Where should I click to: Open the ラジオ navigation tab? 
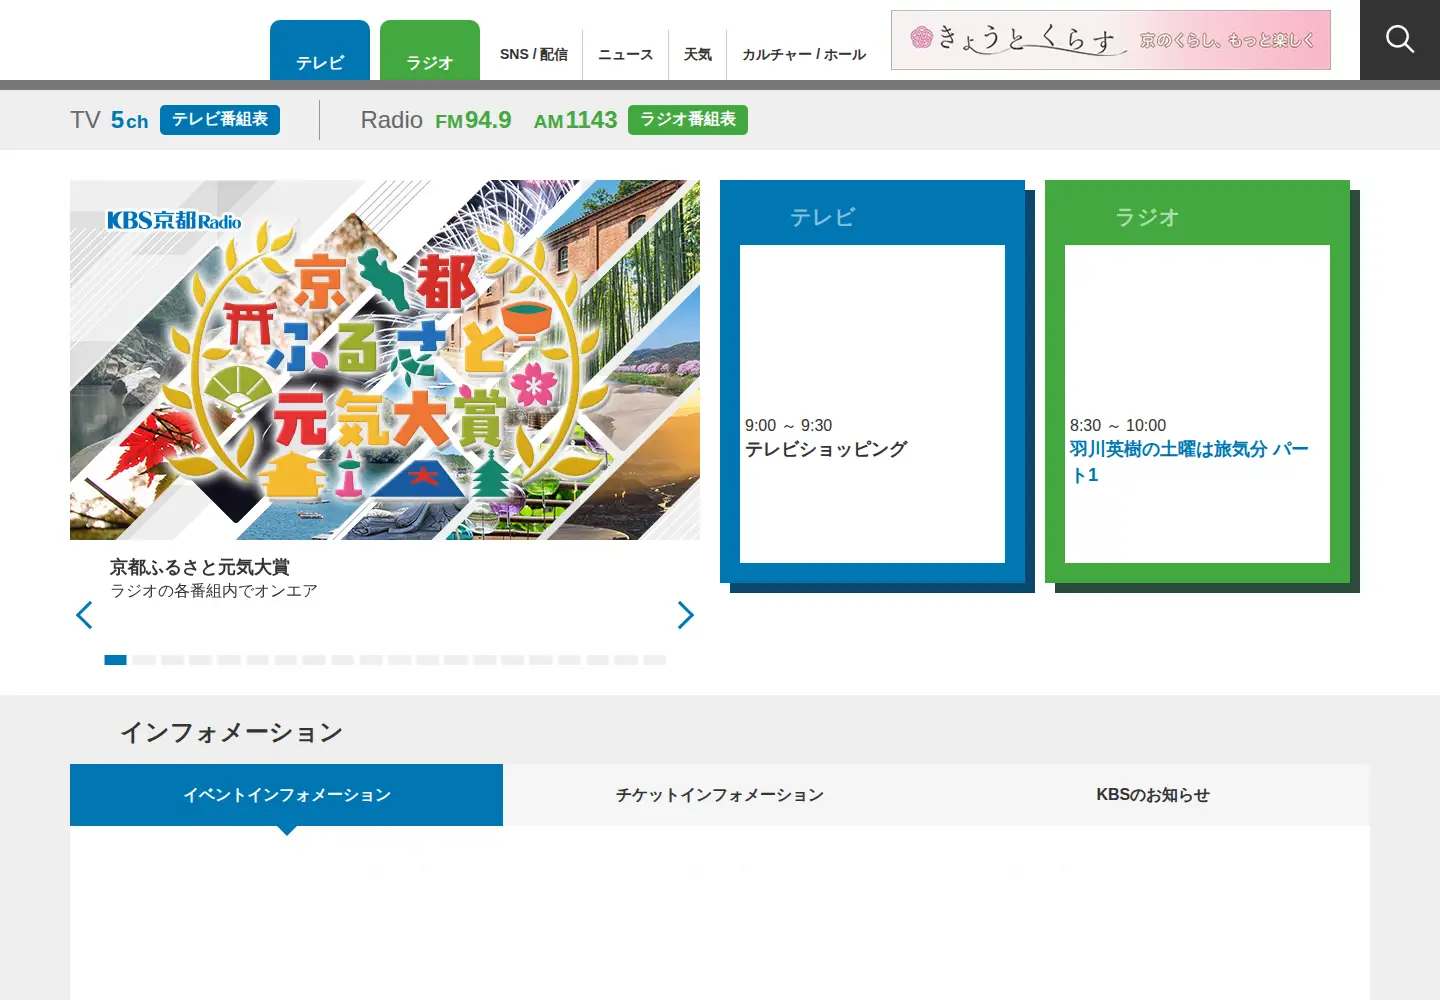coord(430,51)
